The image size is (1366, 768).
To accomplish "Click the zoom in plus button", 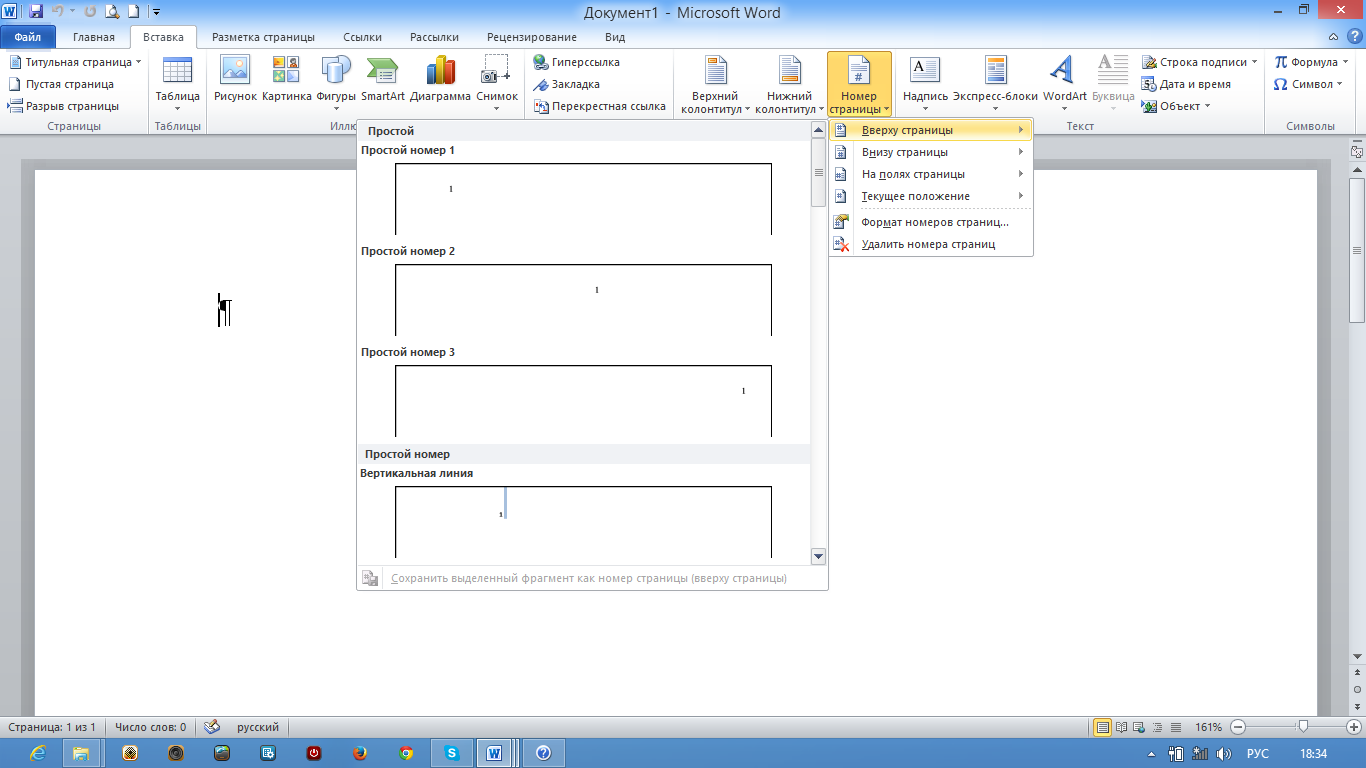I will [x=1353, y=727].
